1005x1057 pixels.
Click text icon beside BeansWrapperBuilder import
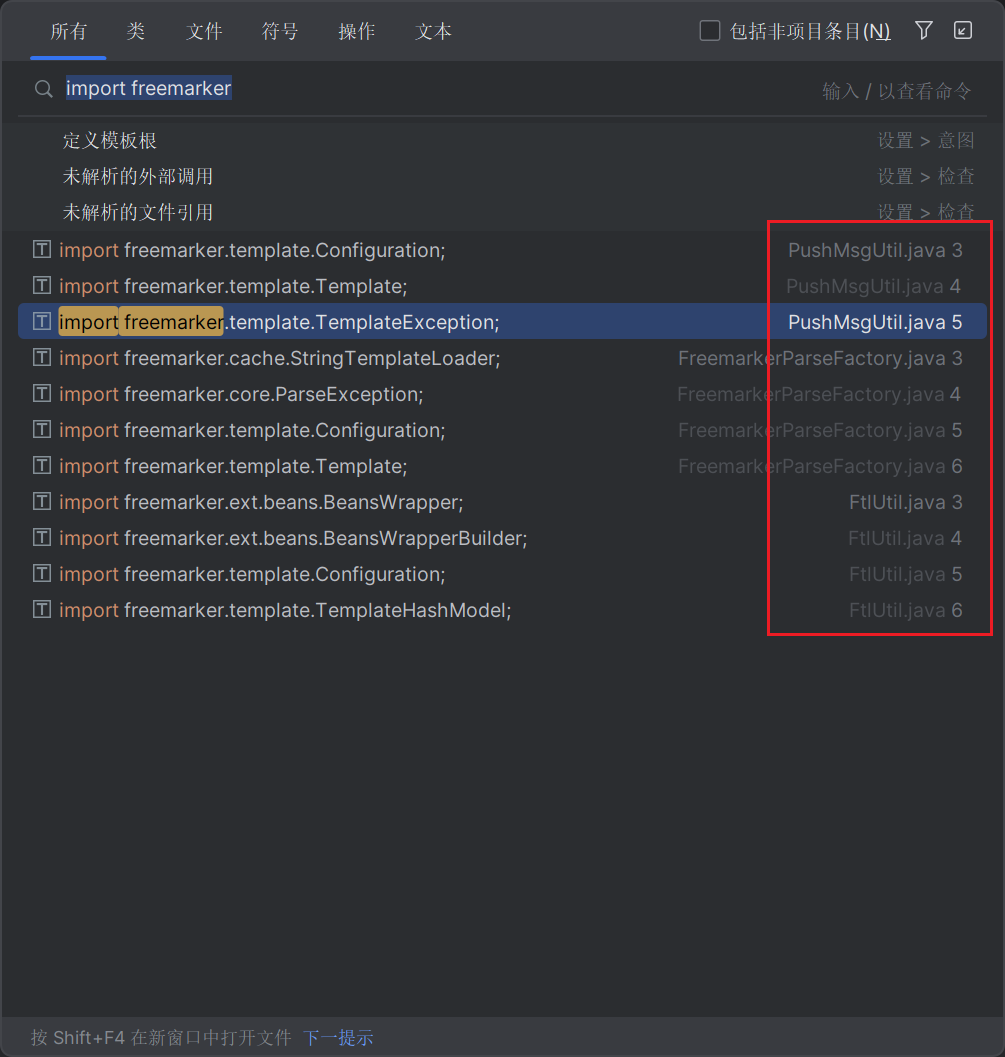pos(42,538)
